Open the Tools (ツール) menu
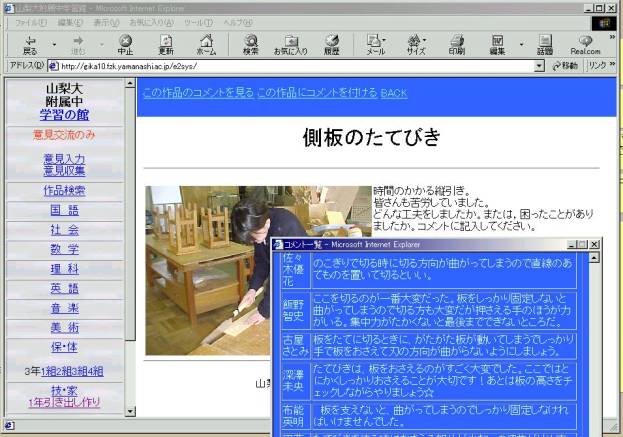The height and width of the screenshot is (437, 623). pos(198,23)
